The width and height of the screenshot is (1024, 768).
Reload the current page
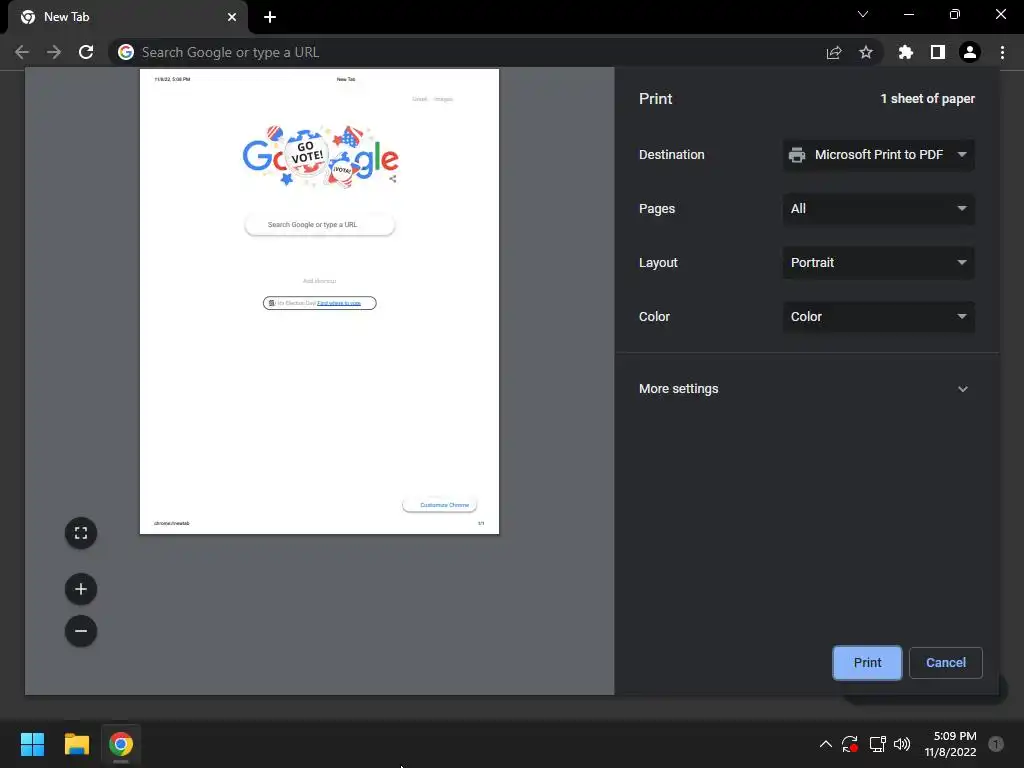click(x=86, y=52)
